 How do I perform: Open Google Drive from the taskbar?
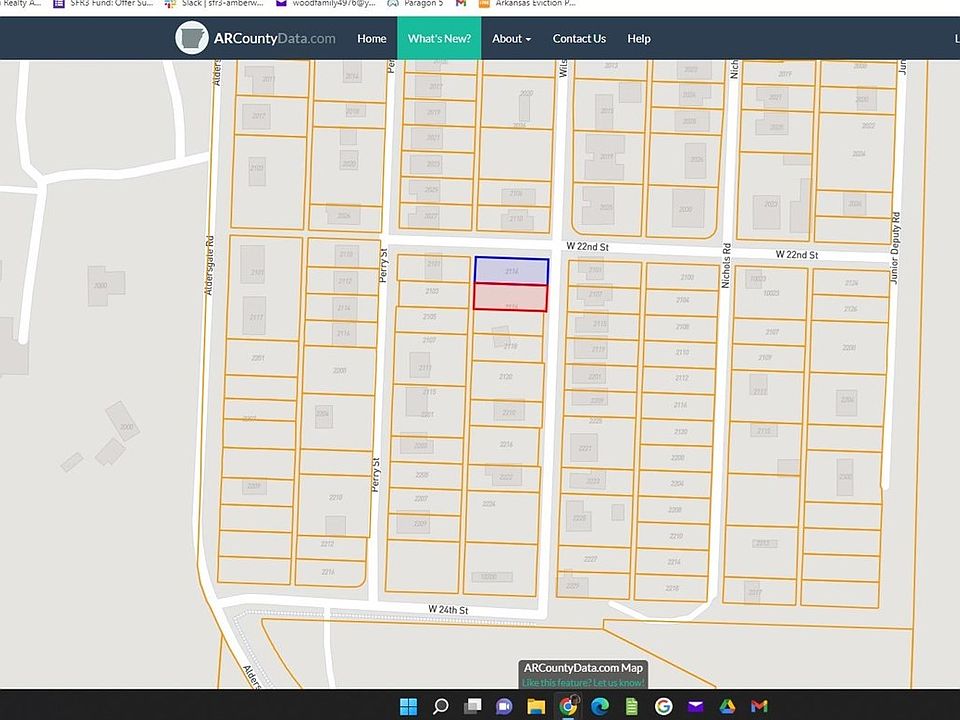[x=728, y=707]
